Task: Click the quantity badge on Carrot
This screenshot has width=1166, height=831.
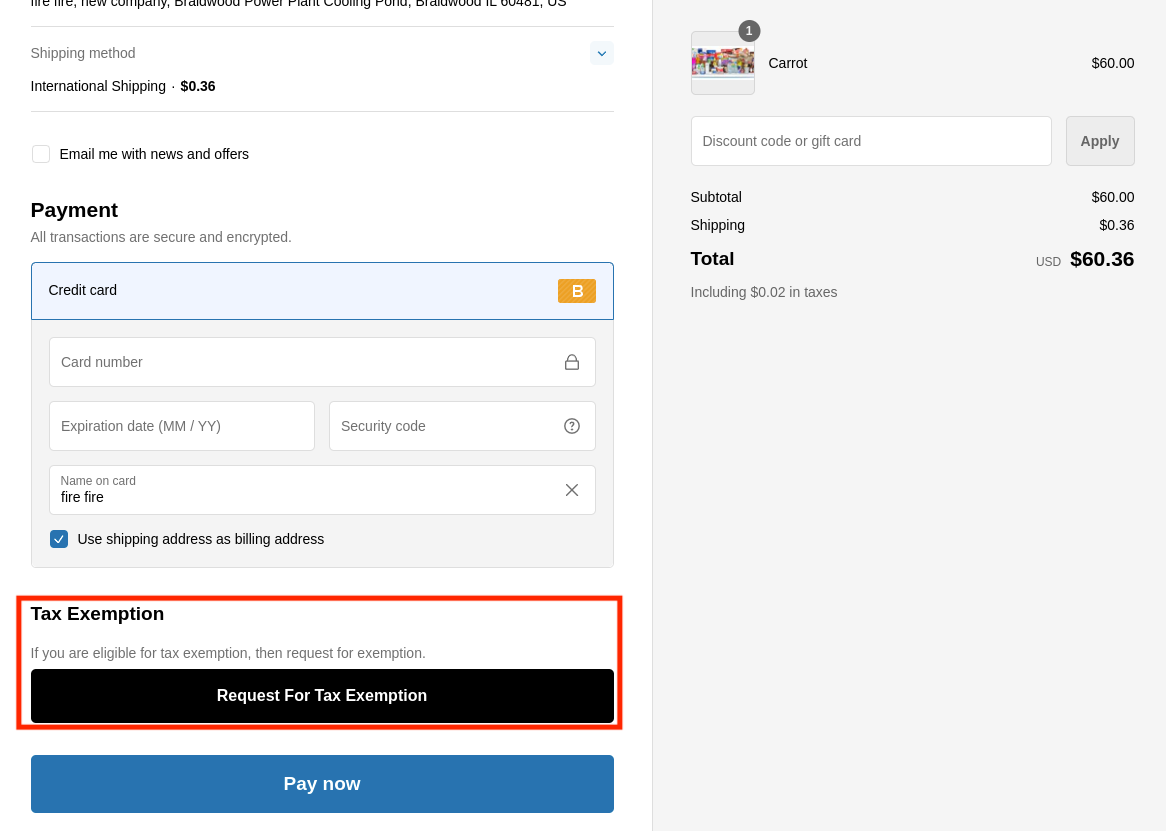Action: pyautogui.click(x=749, y=31)
